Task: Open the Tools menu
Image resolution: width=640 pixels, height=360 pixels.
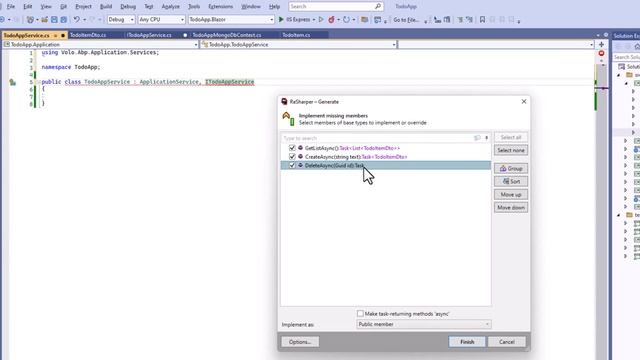Action: (194, 7)
